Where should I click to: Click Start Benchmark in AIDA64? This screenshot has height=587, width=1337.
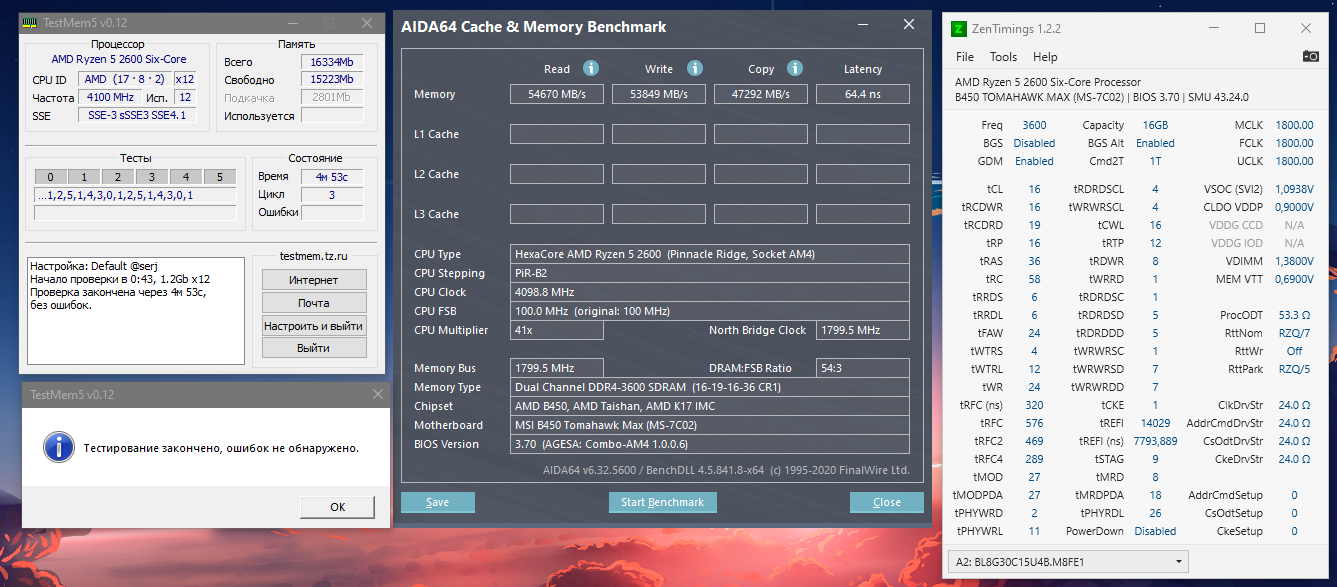662,502
